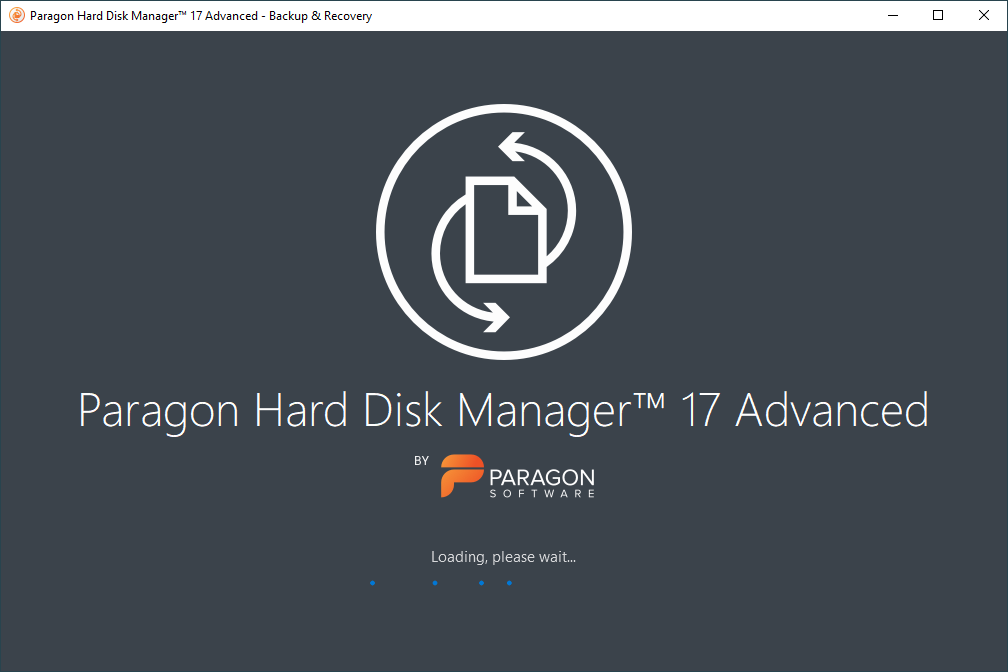
Task: Click the white document page icon
Action: [x=506, y=230]
